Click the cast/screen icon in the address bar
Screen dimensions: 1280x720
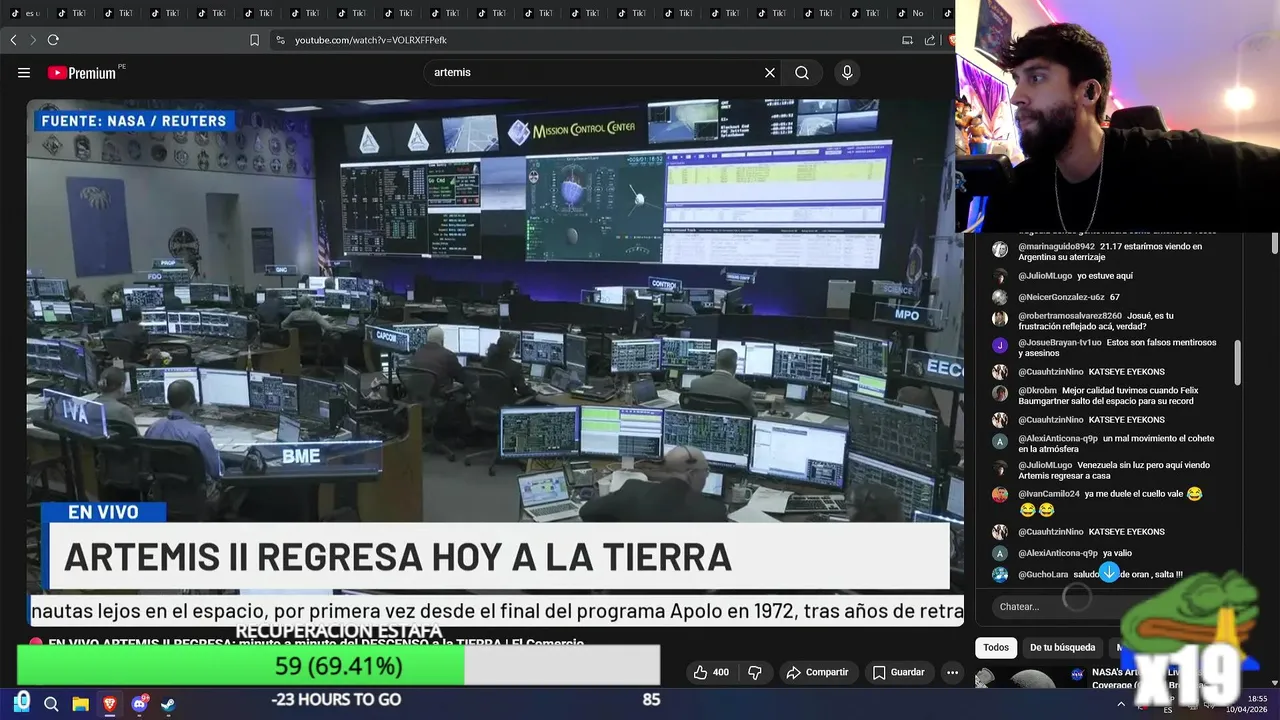pos(907,40)
